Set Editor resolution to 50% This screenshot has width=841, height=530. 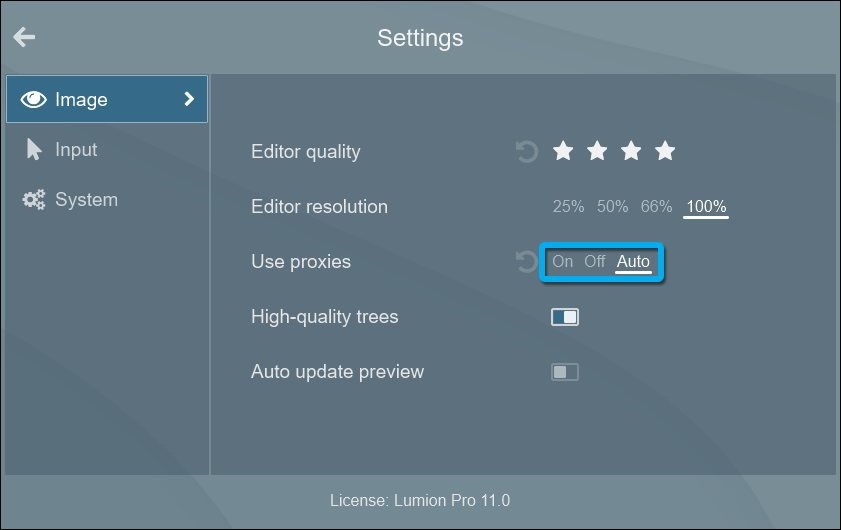[x=612, y=207]
